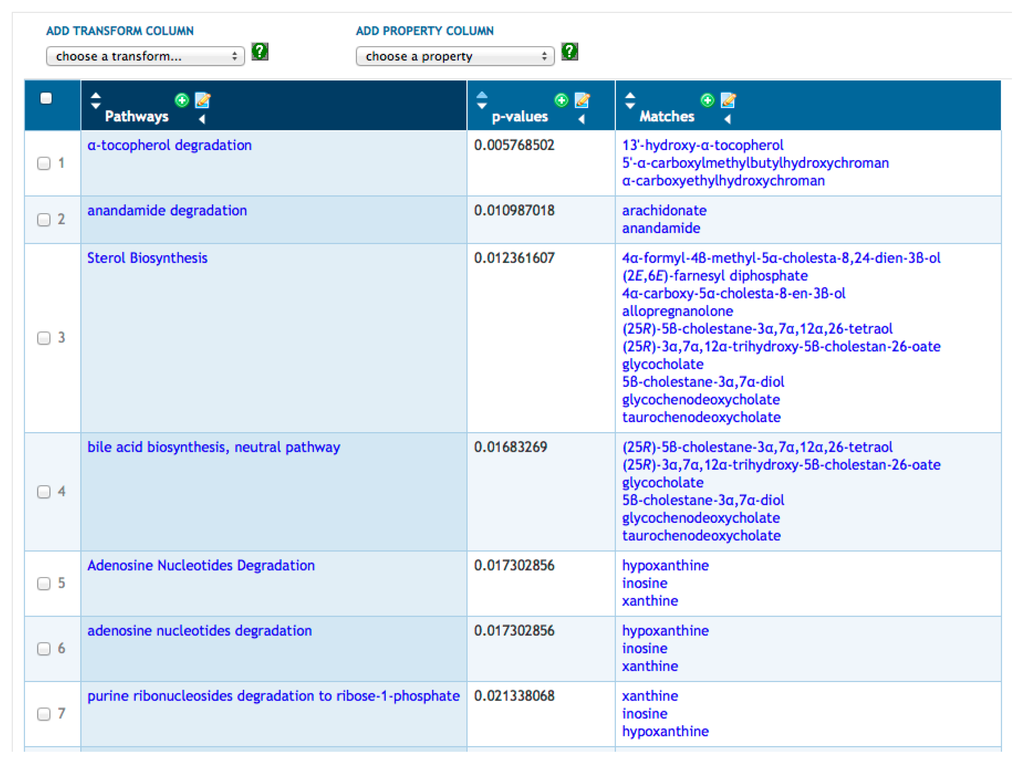Click help icon beside property dropdown
The height and width of the screenshot is (764, 1024).
coord(570,52)
